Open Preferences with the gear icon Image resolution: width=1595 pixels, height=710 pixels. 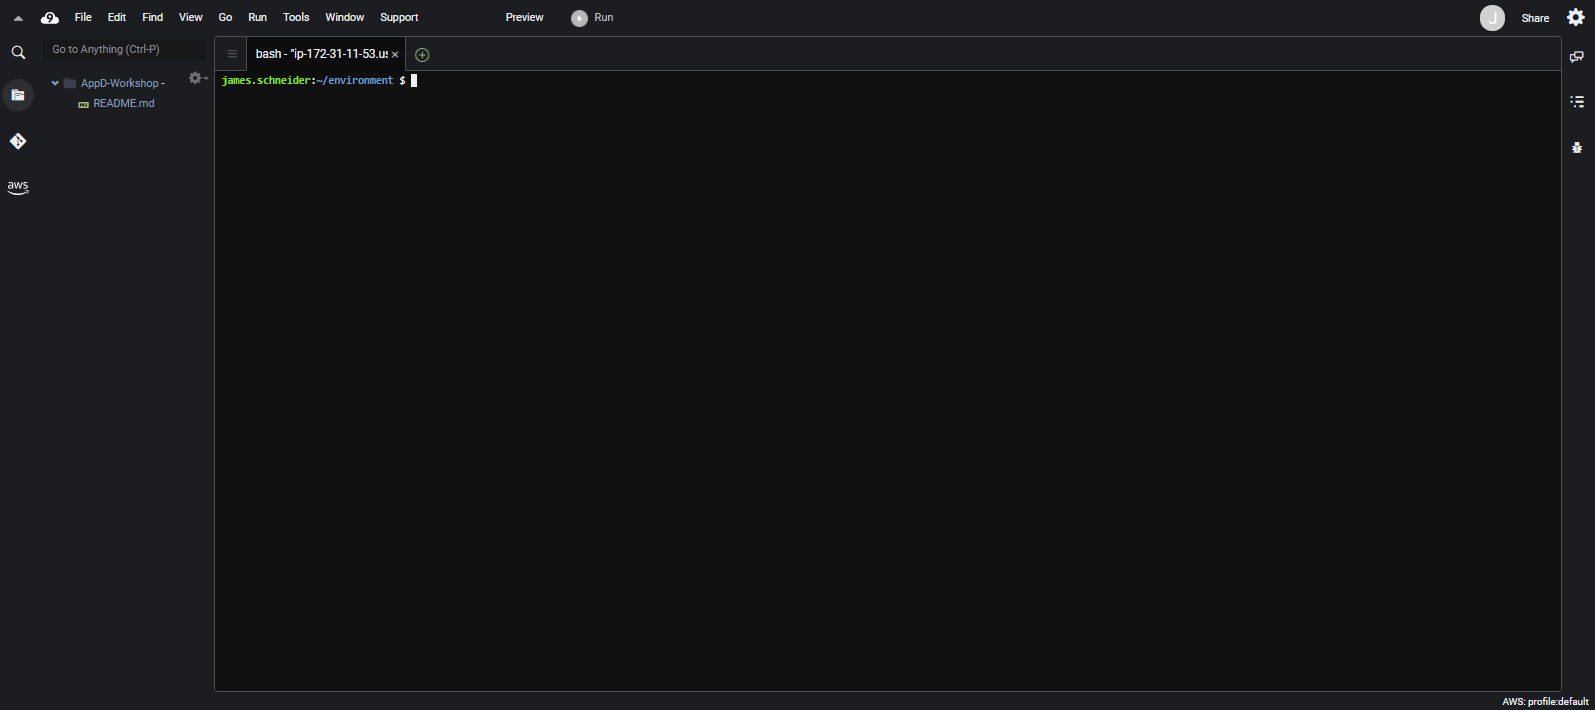click(x=1576, y=17)
